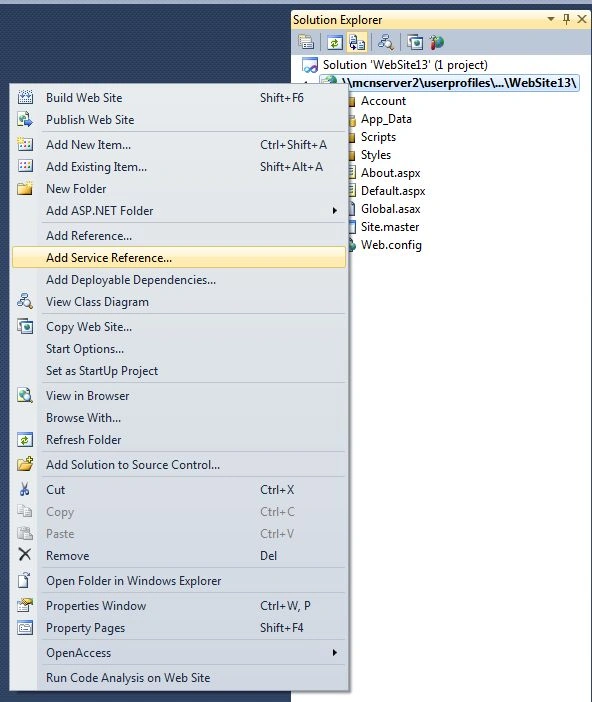Select the Styles folder
Screen dimensions: 592x702
pyautogui.click(x=376, y=155)
